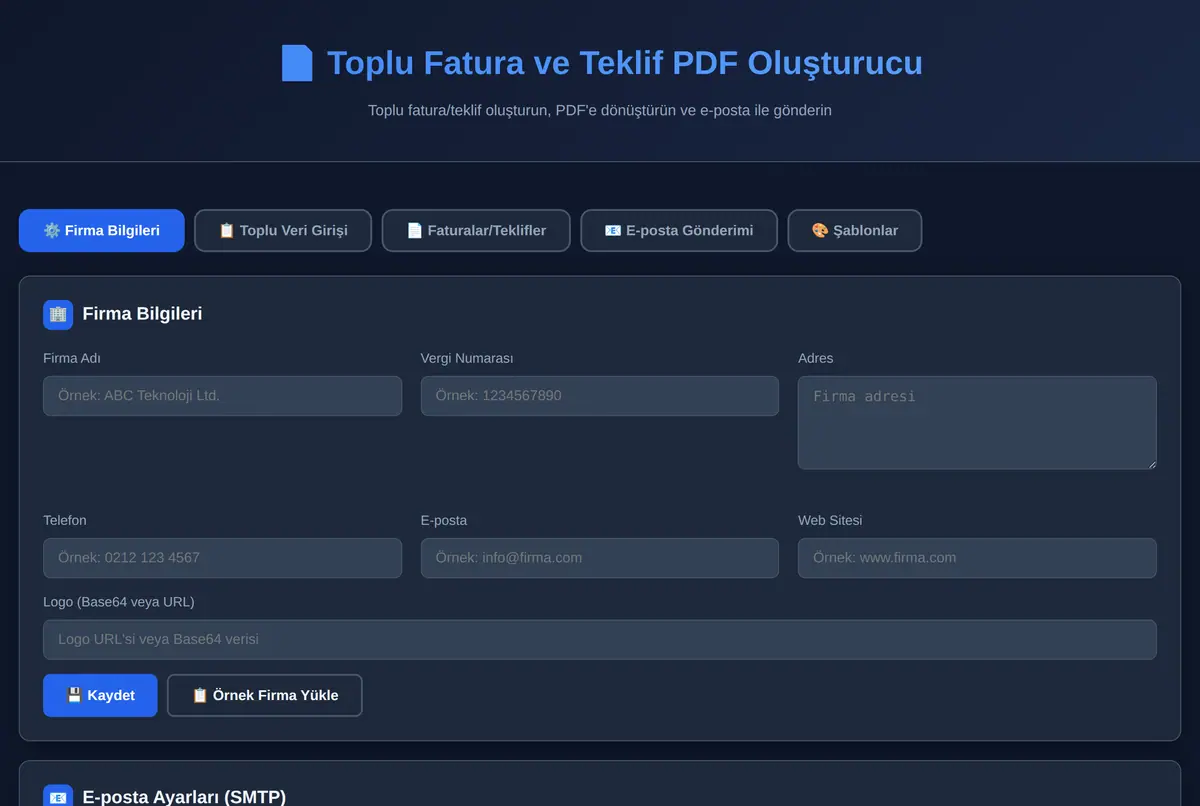1200x806 pixels.
Task: Click the Adres textarea resize handle
Action: (x=1150, y=463)
